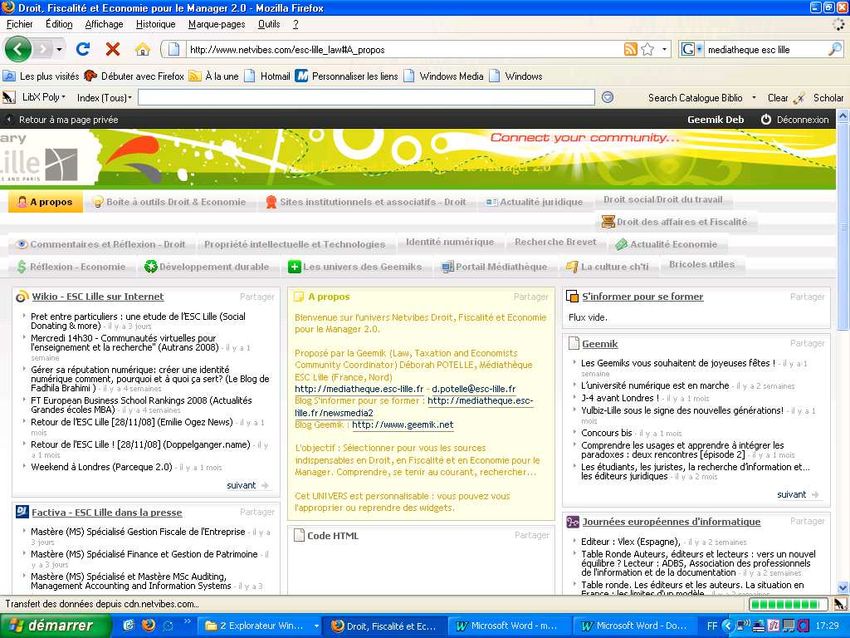The image size is (850, 638).
Task: Click Partager on the A propos widget
Action: point(531,297)
